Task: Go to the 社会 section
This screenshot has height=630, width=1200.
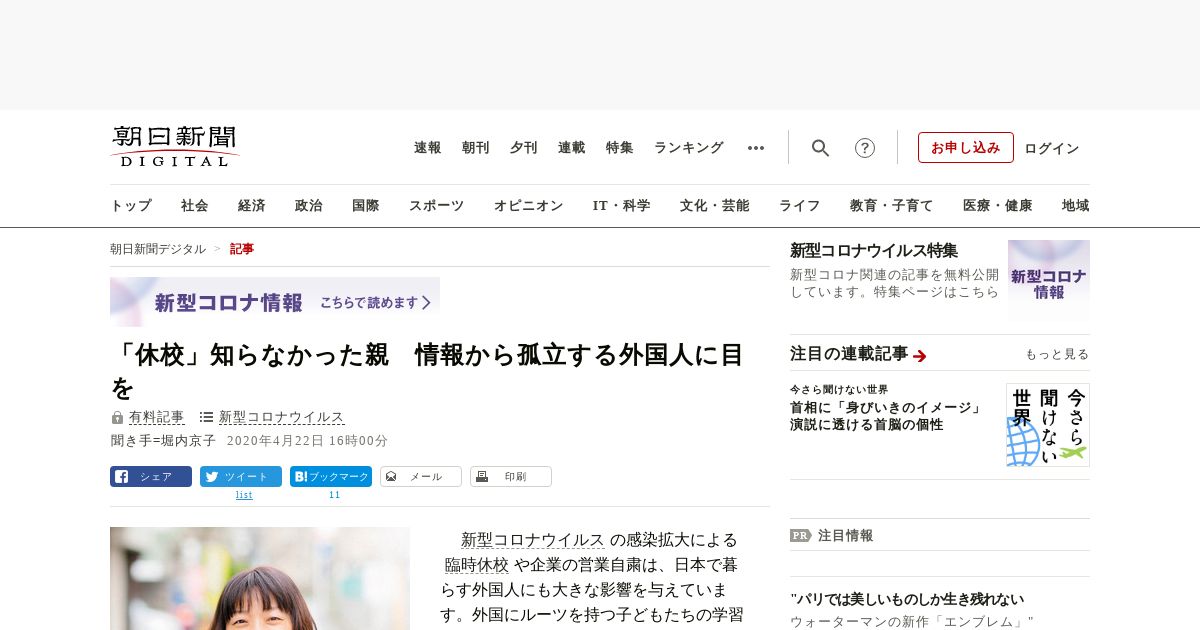Action: [195, 206]
